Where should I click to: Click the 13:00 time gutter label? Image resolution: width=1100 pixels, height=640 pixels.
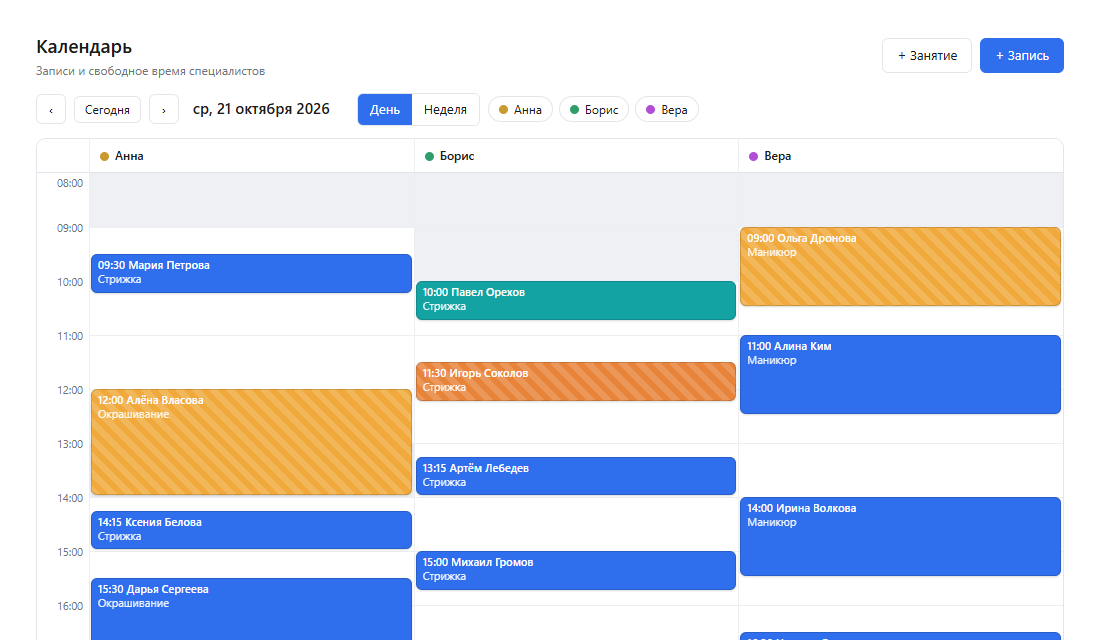coord(70,444)
